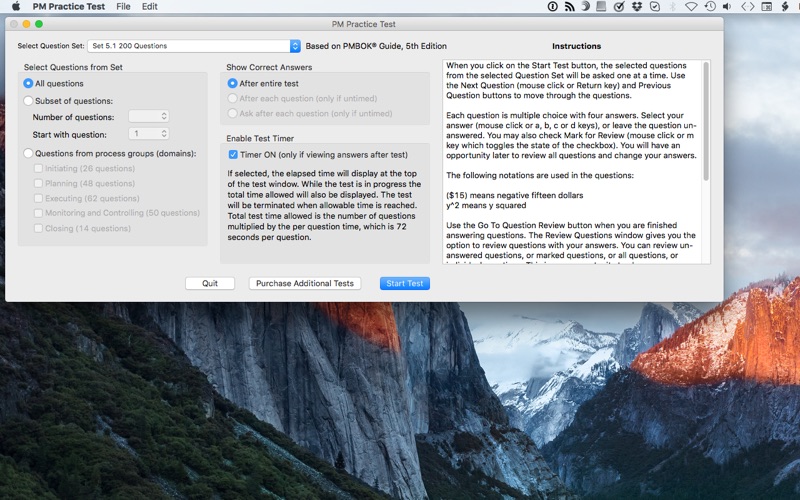Click the round checkmark menu bar icon
The height and width of the screenshot is (500, 800).
[619, 7]
